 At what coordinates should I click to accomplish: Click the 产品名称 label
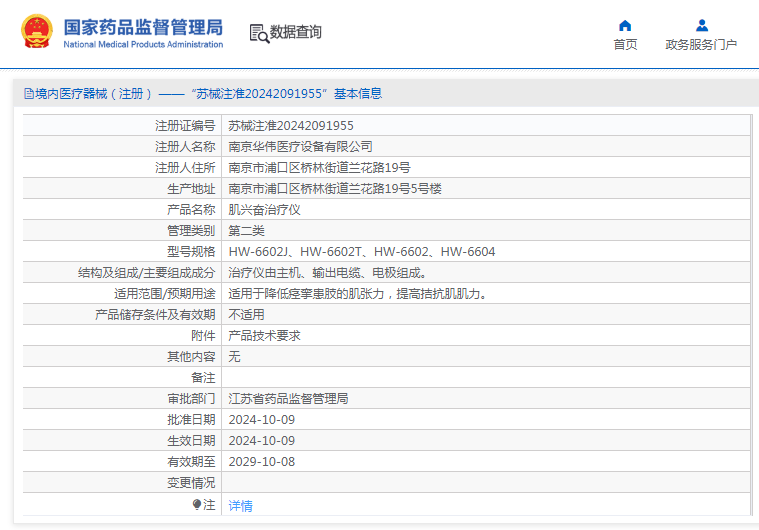click(x=191, y=210)
